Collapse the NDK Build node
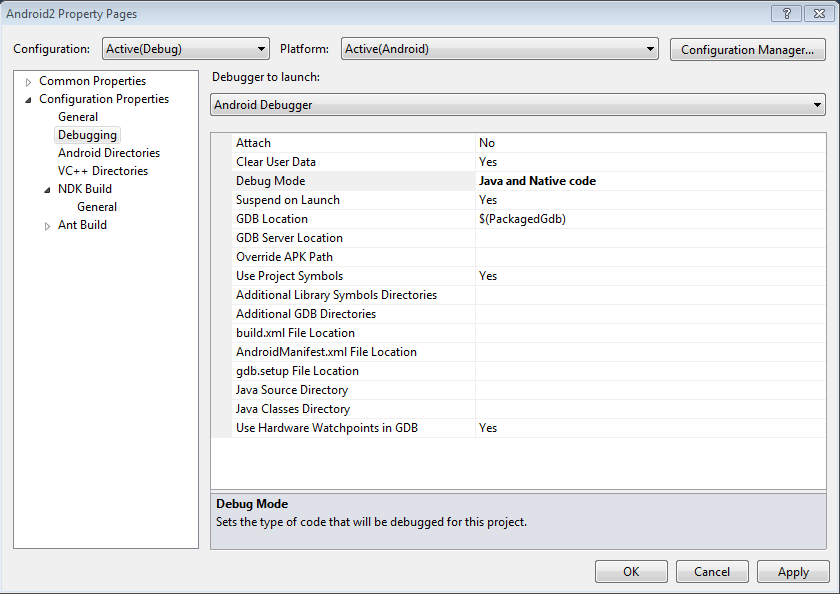Screen dimensions: 840x594 [x=47, y=190]
